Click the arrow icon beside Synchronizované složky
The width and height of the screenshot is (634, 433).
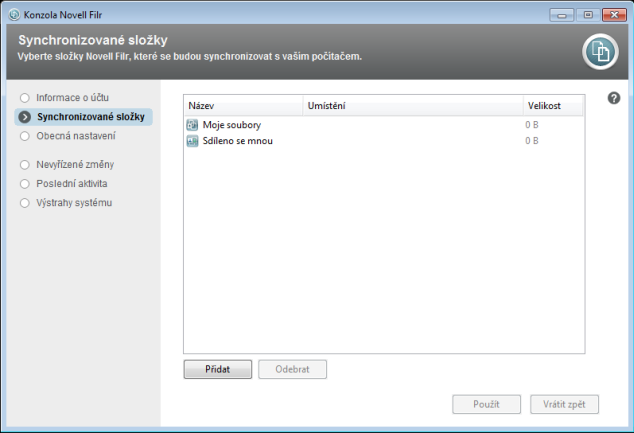25,117
